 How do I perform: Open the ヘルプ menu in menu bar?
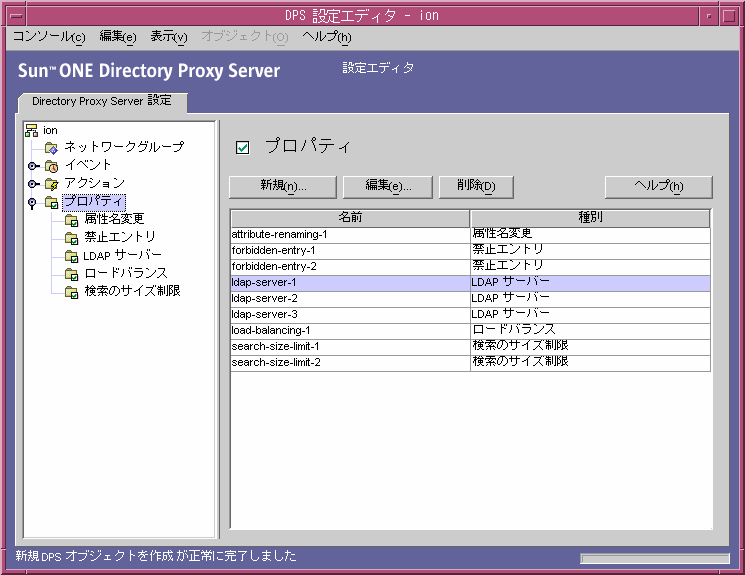(327, 37)
